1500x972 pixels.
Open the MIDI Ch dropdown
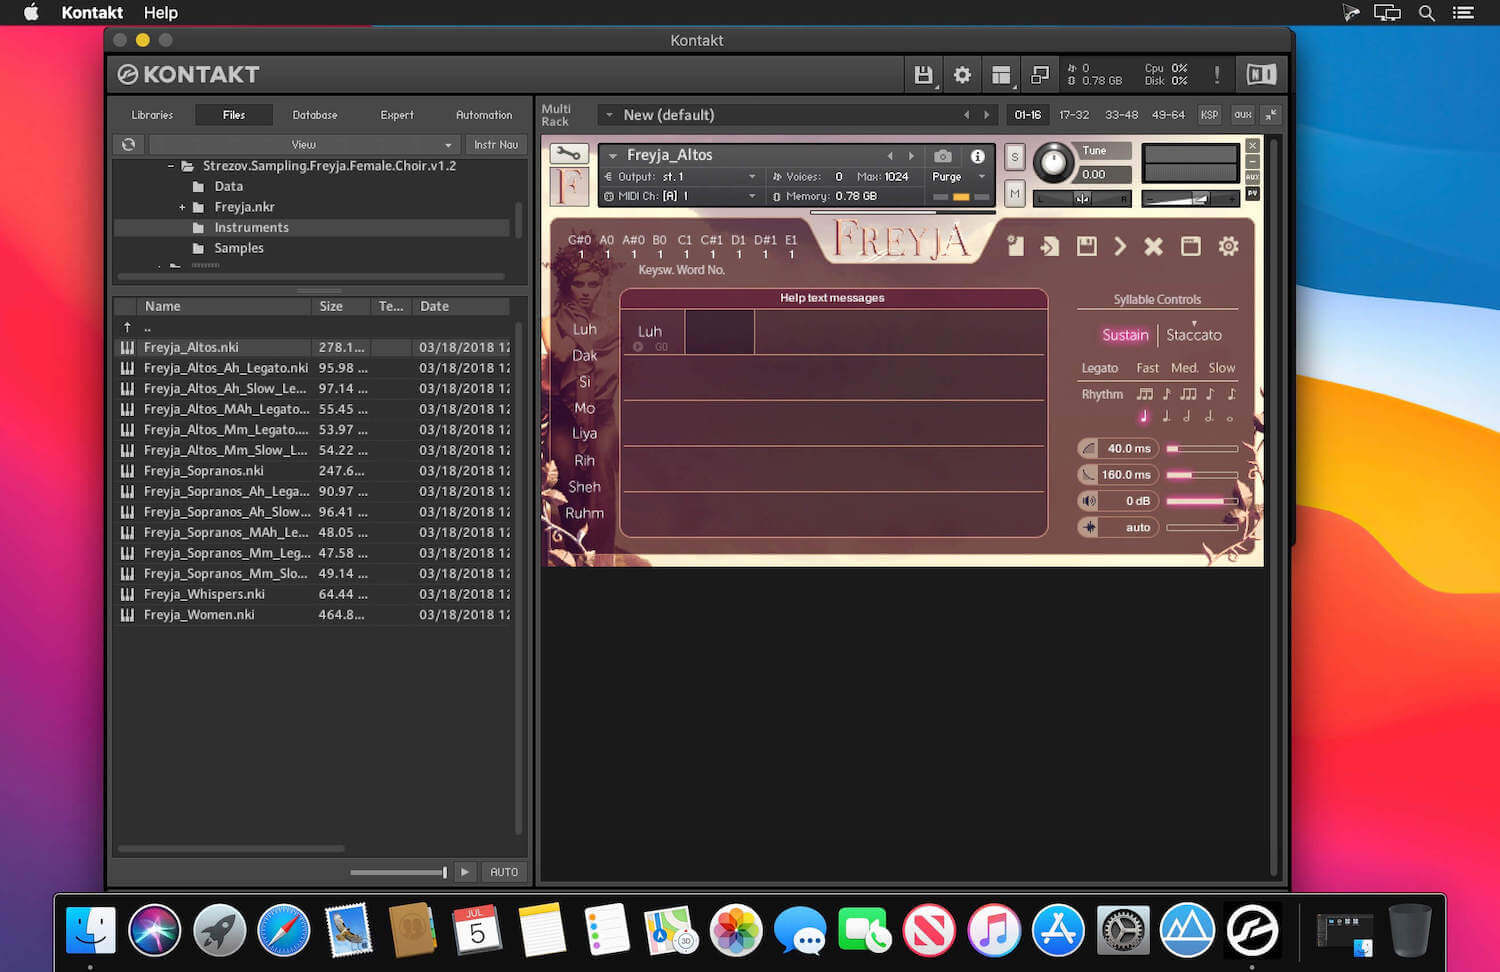pyautogui.click(x=680, y=196)
